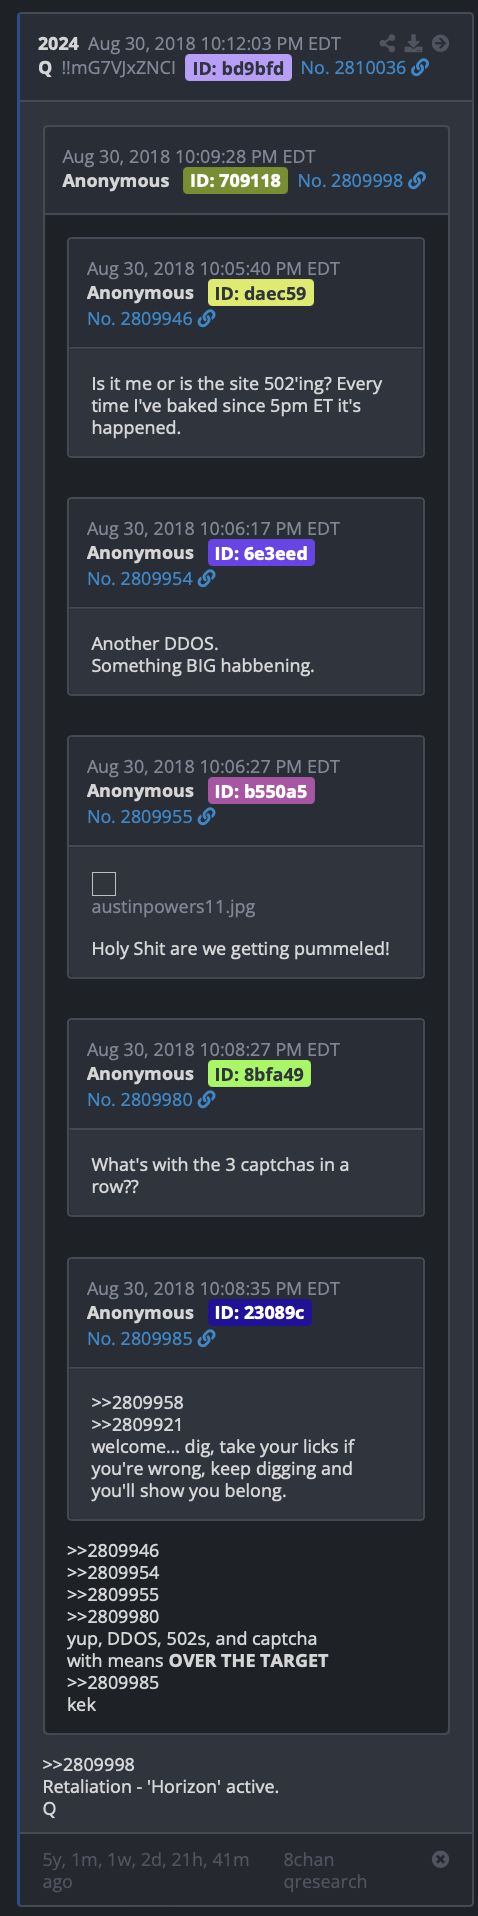478x1916 pixels.
Task: Click link icon beside No. 2809955
Action: click(x=206, y=816)
